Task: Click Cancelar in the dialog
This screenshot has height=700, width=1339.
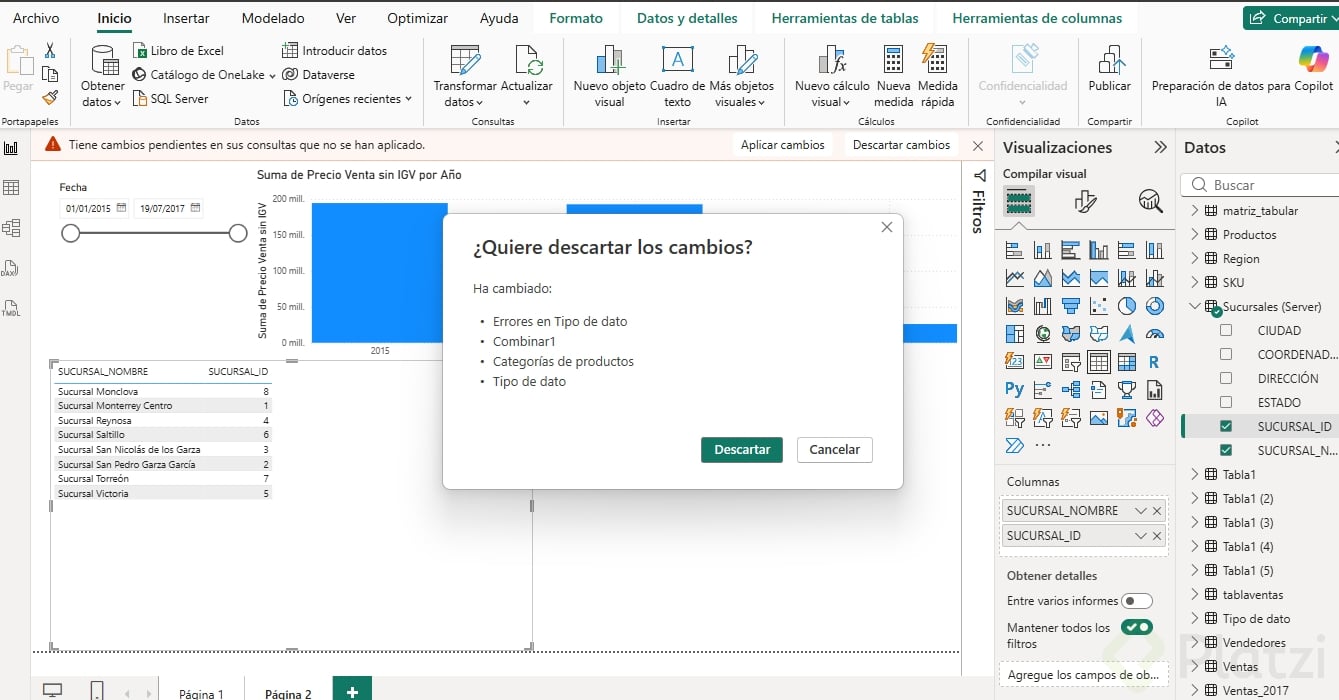Action: pyautogui.click(x=834, y=450)
